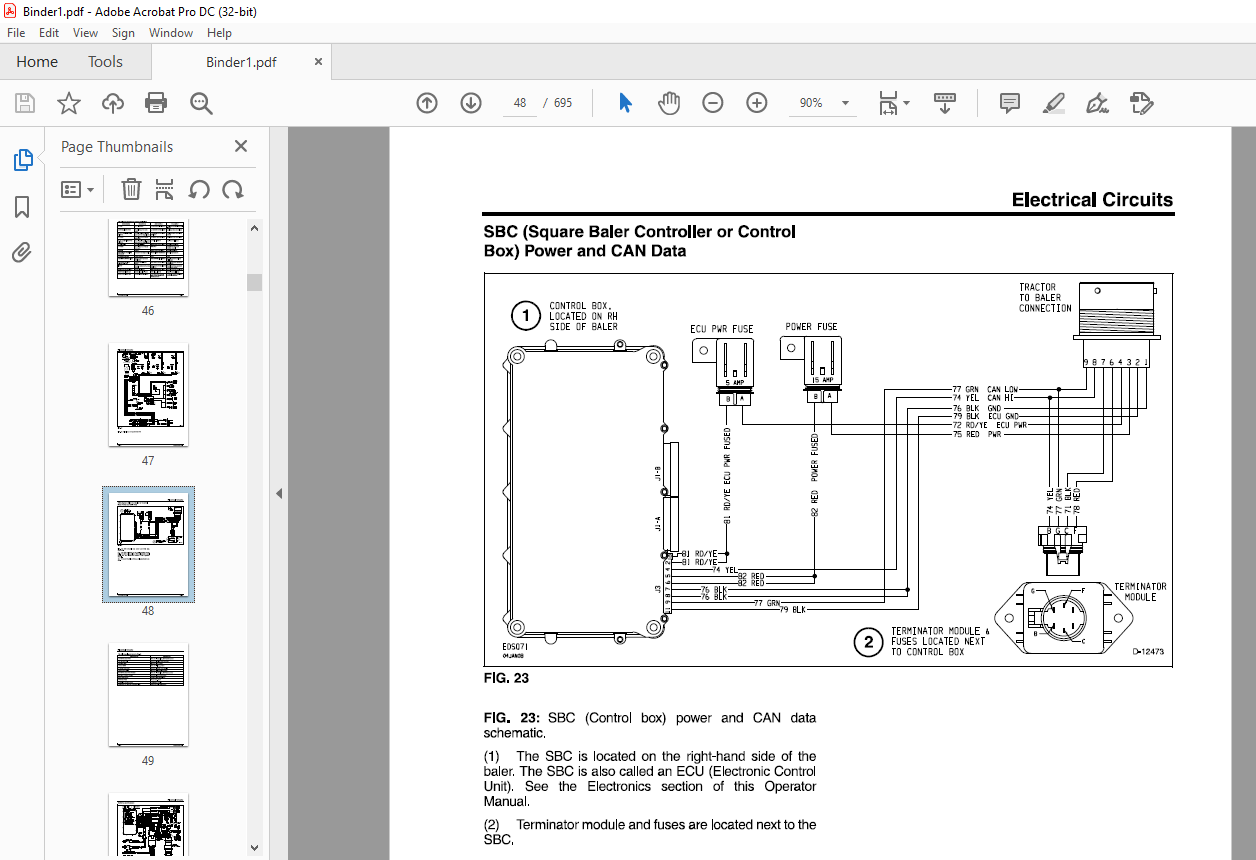Select page 46 thumbnail
The width and height of the screenshot is (1256, 860).
(x=148, y=258)
